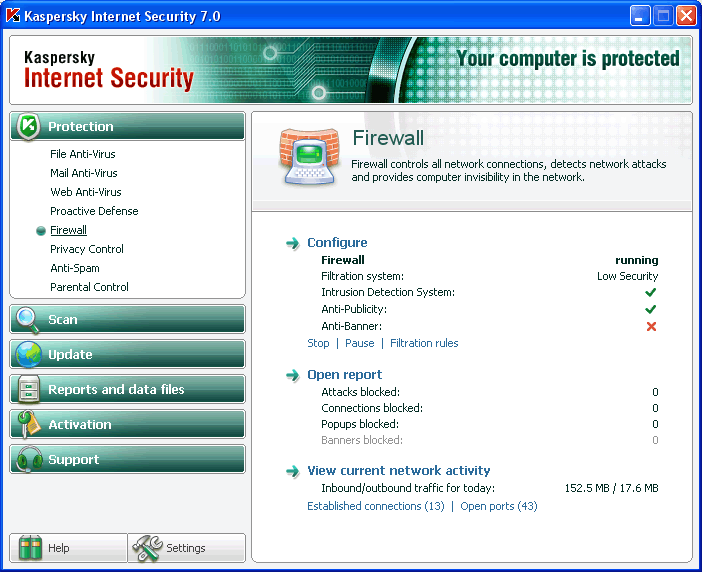Image resolution: width=704 pixels, height=575 pixels.
Task: Pause the Firewall via Pause link
Action: pyautogui.click(x=359, y=343)
